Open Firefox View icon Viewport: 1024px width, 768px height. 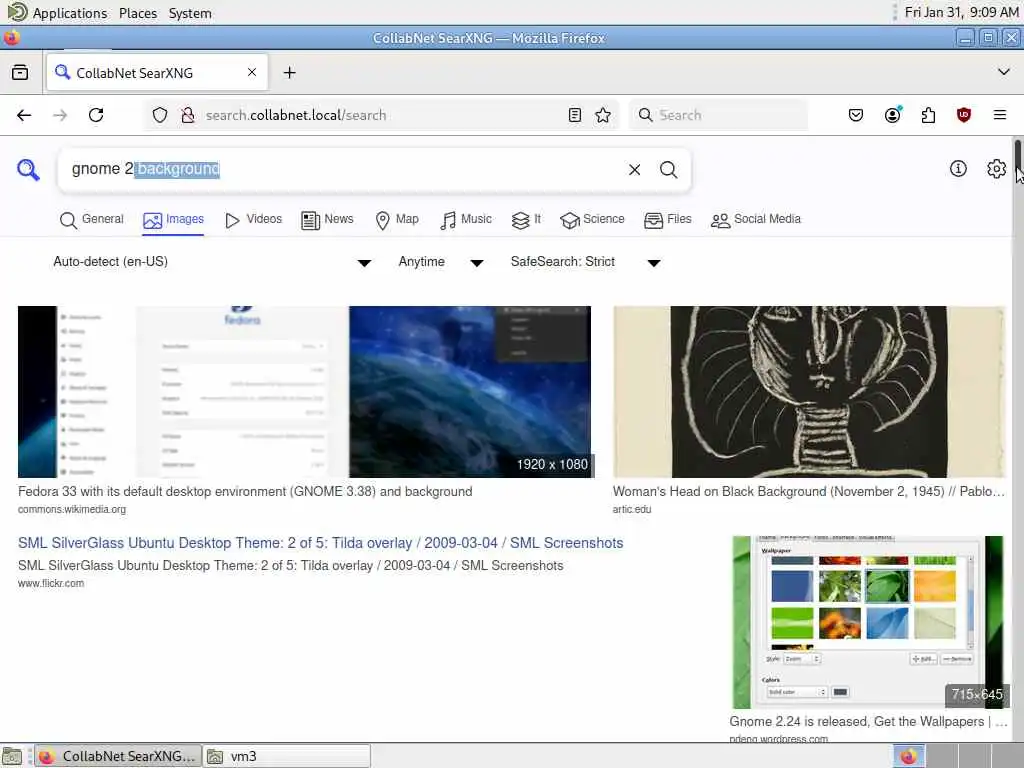(x=20, y=72)
